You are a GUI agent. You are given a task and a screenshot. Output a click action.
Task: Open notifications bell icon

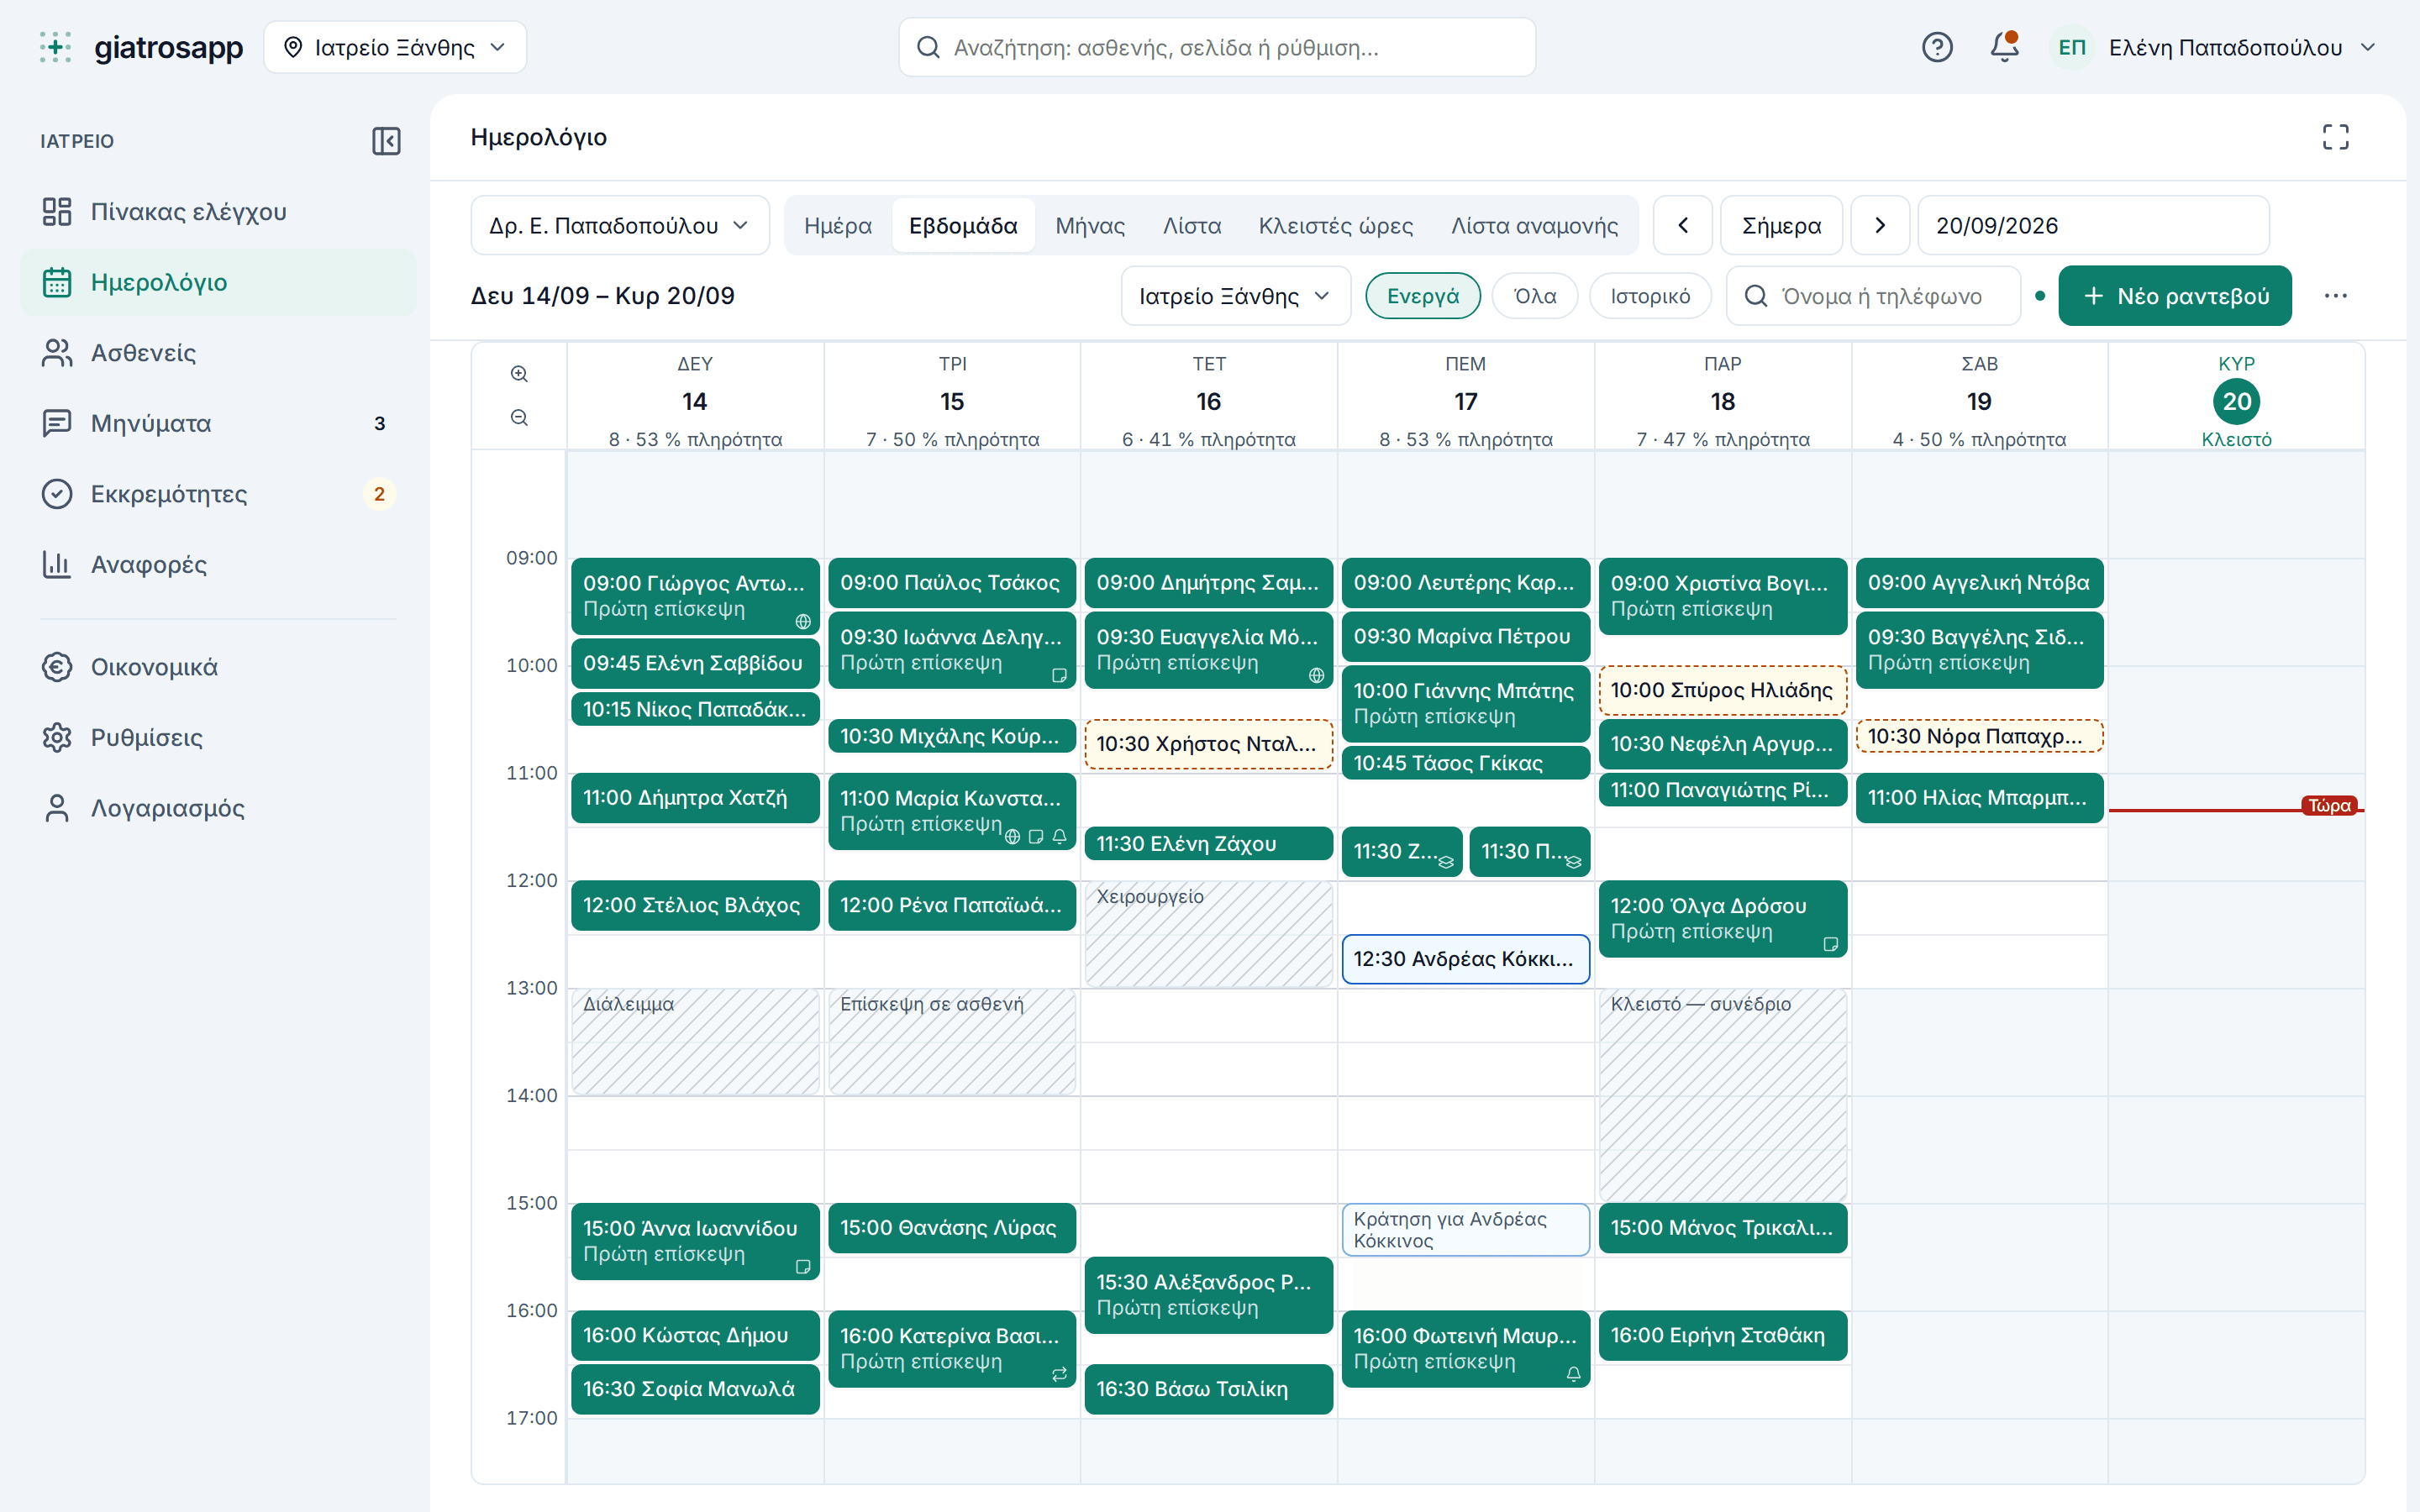pyautogui.click(x=2004, y=47)
